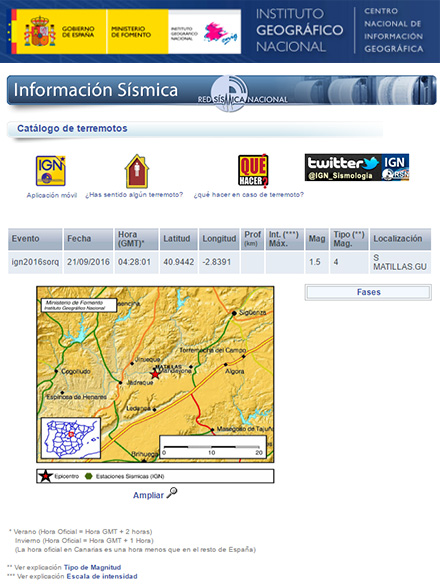Click the Ampliar link below the map
Screen dimensions: 440x584
148,495
